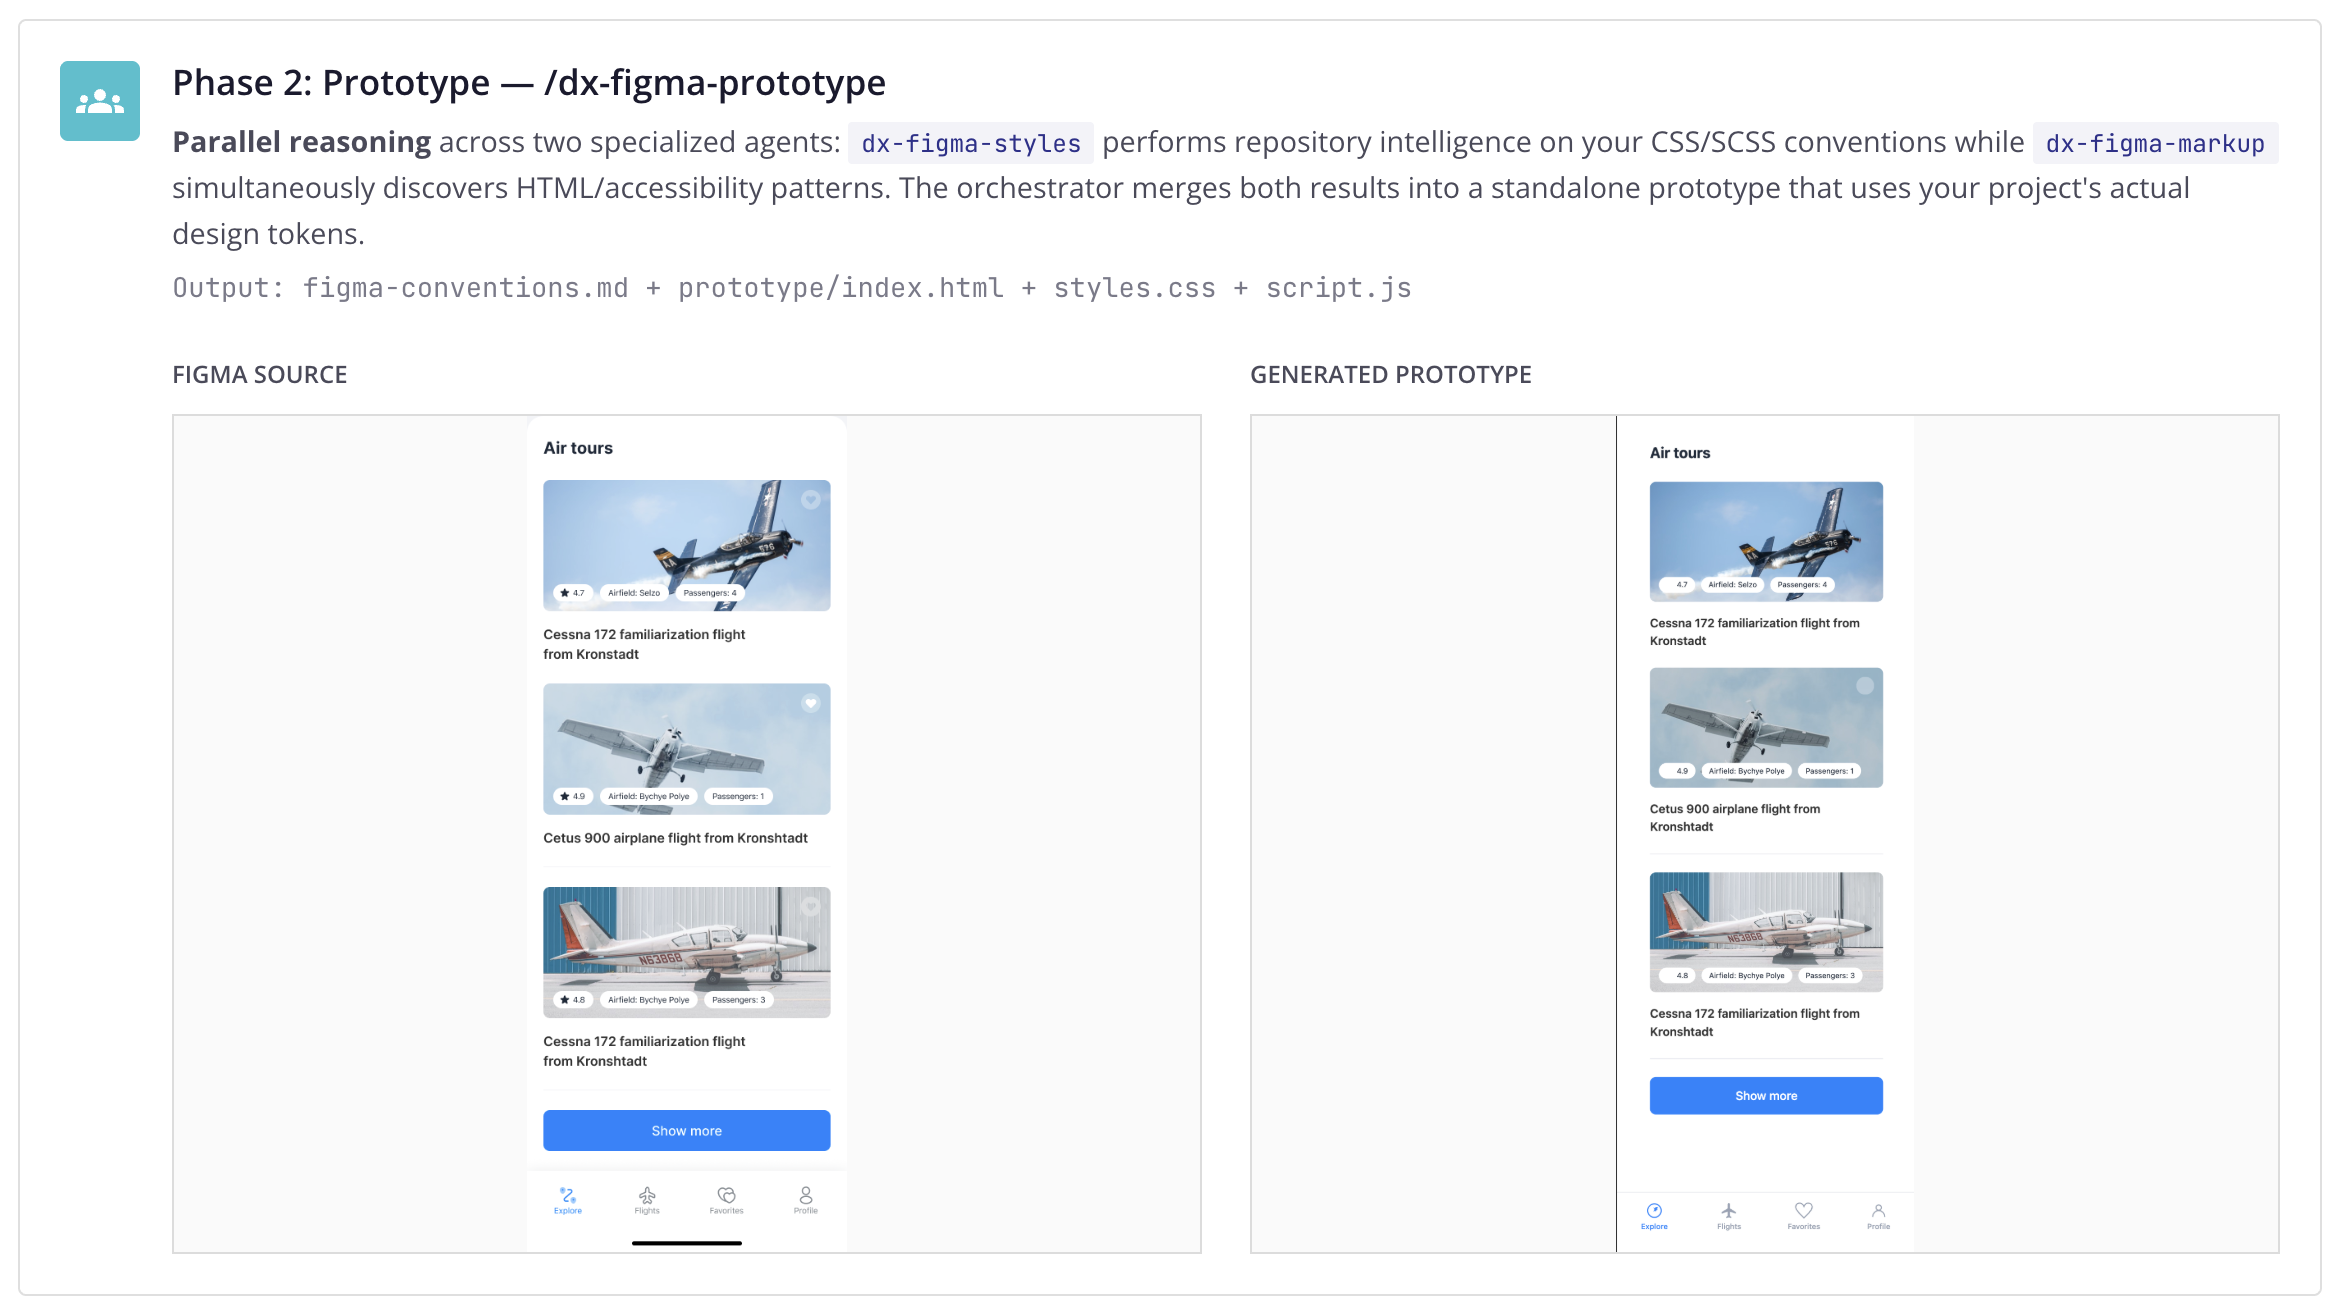Click the star icon in the 4.7 rating badge
The height and width of the screenshot is (1312, 2342).
click(565, 592)
